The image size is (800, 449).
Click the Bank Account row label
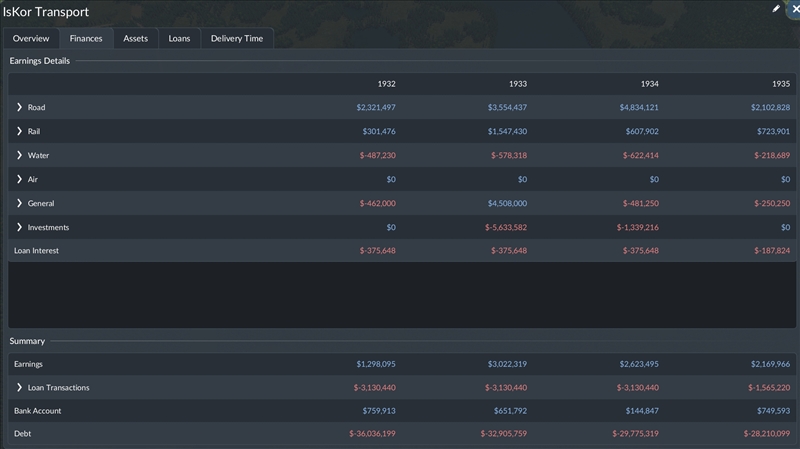pyautogui.click(x=37, y=411)
